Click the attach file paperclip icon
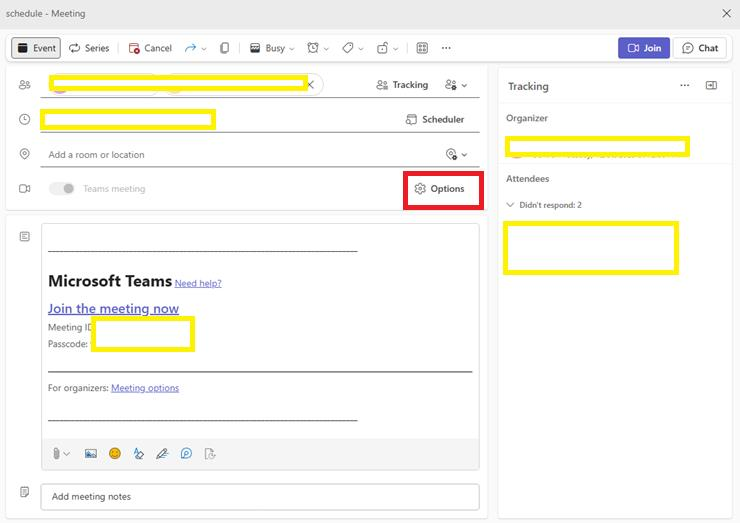This screenshot has height=523, width=740. tap(56, 454)
